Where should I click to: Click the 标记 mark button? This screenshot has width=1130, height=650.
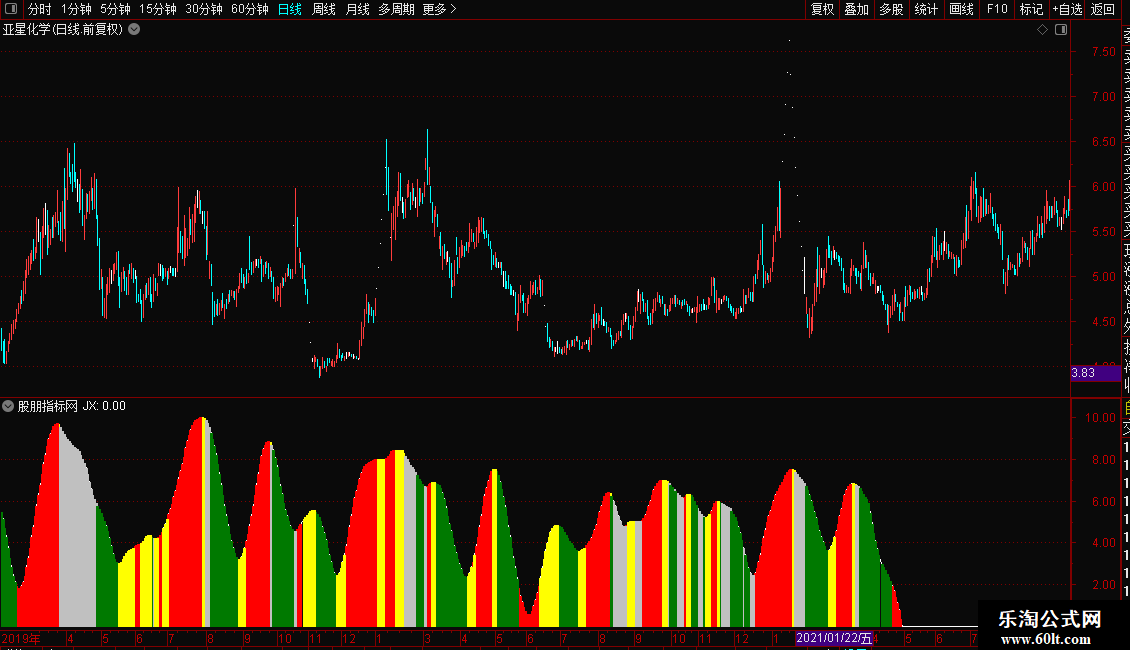[x=1031, y=9]
